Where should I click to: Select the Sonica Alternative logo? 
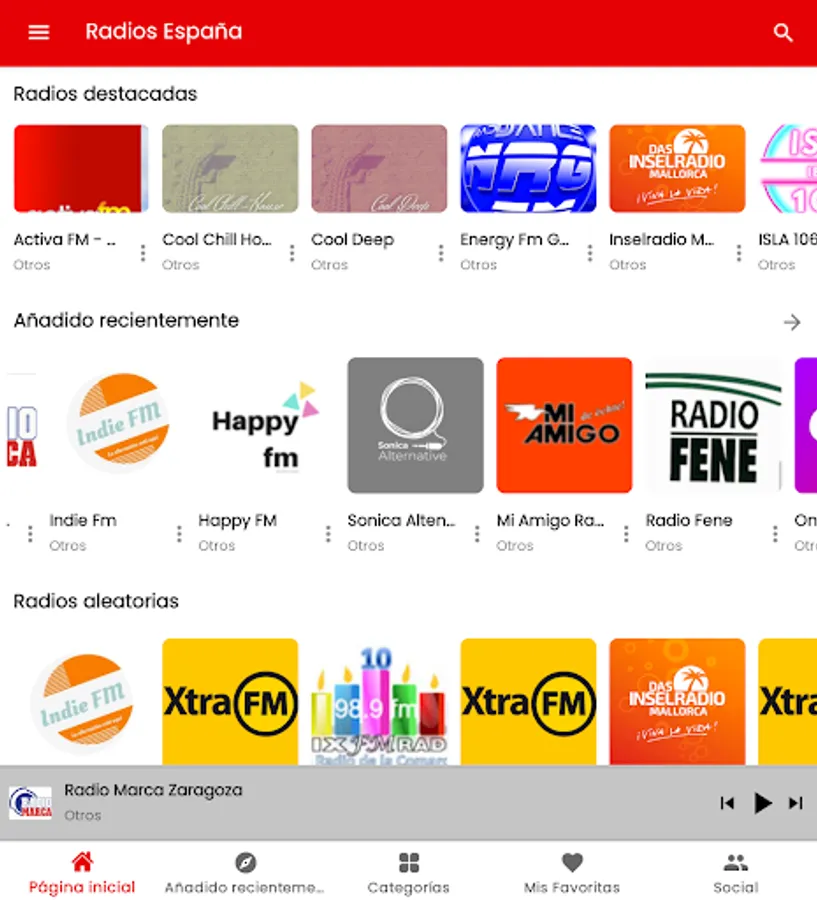tap(415, 425)
